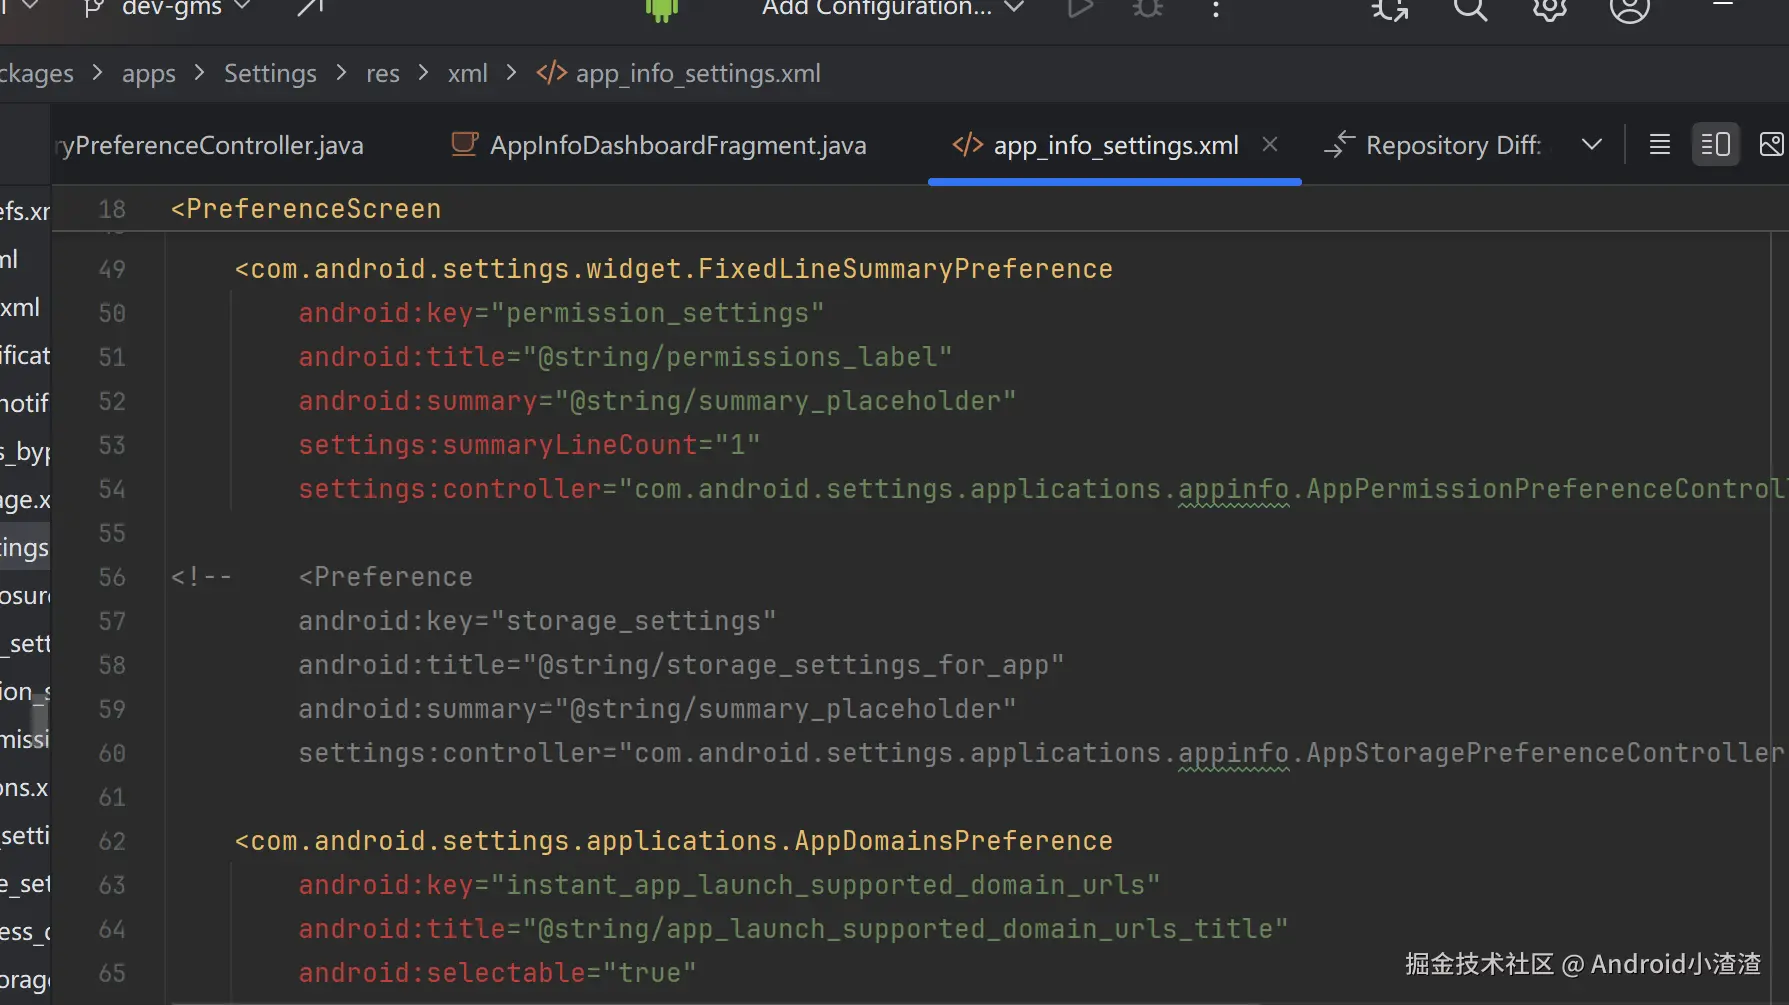Toggle the split editor view mode
1789x1005 pixels.
[1715, 145]
